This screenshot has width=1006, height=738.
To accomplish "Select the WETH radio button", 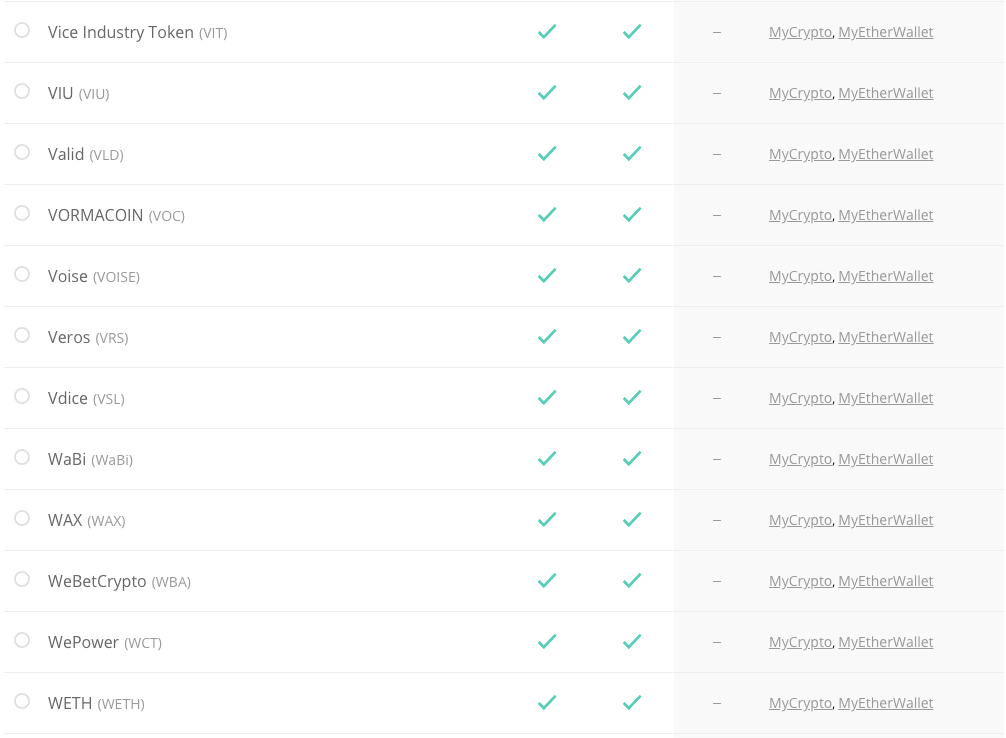I will coord(22,701).
